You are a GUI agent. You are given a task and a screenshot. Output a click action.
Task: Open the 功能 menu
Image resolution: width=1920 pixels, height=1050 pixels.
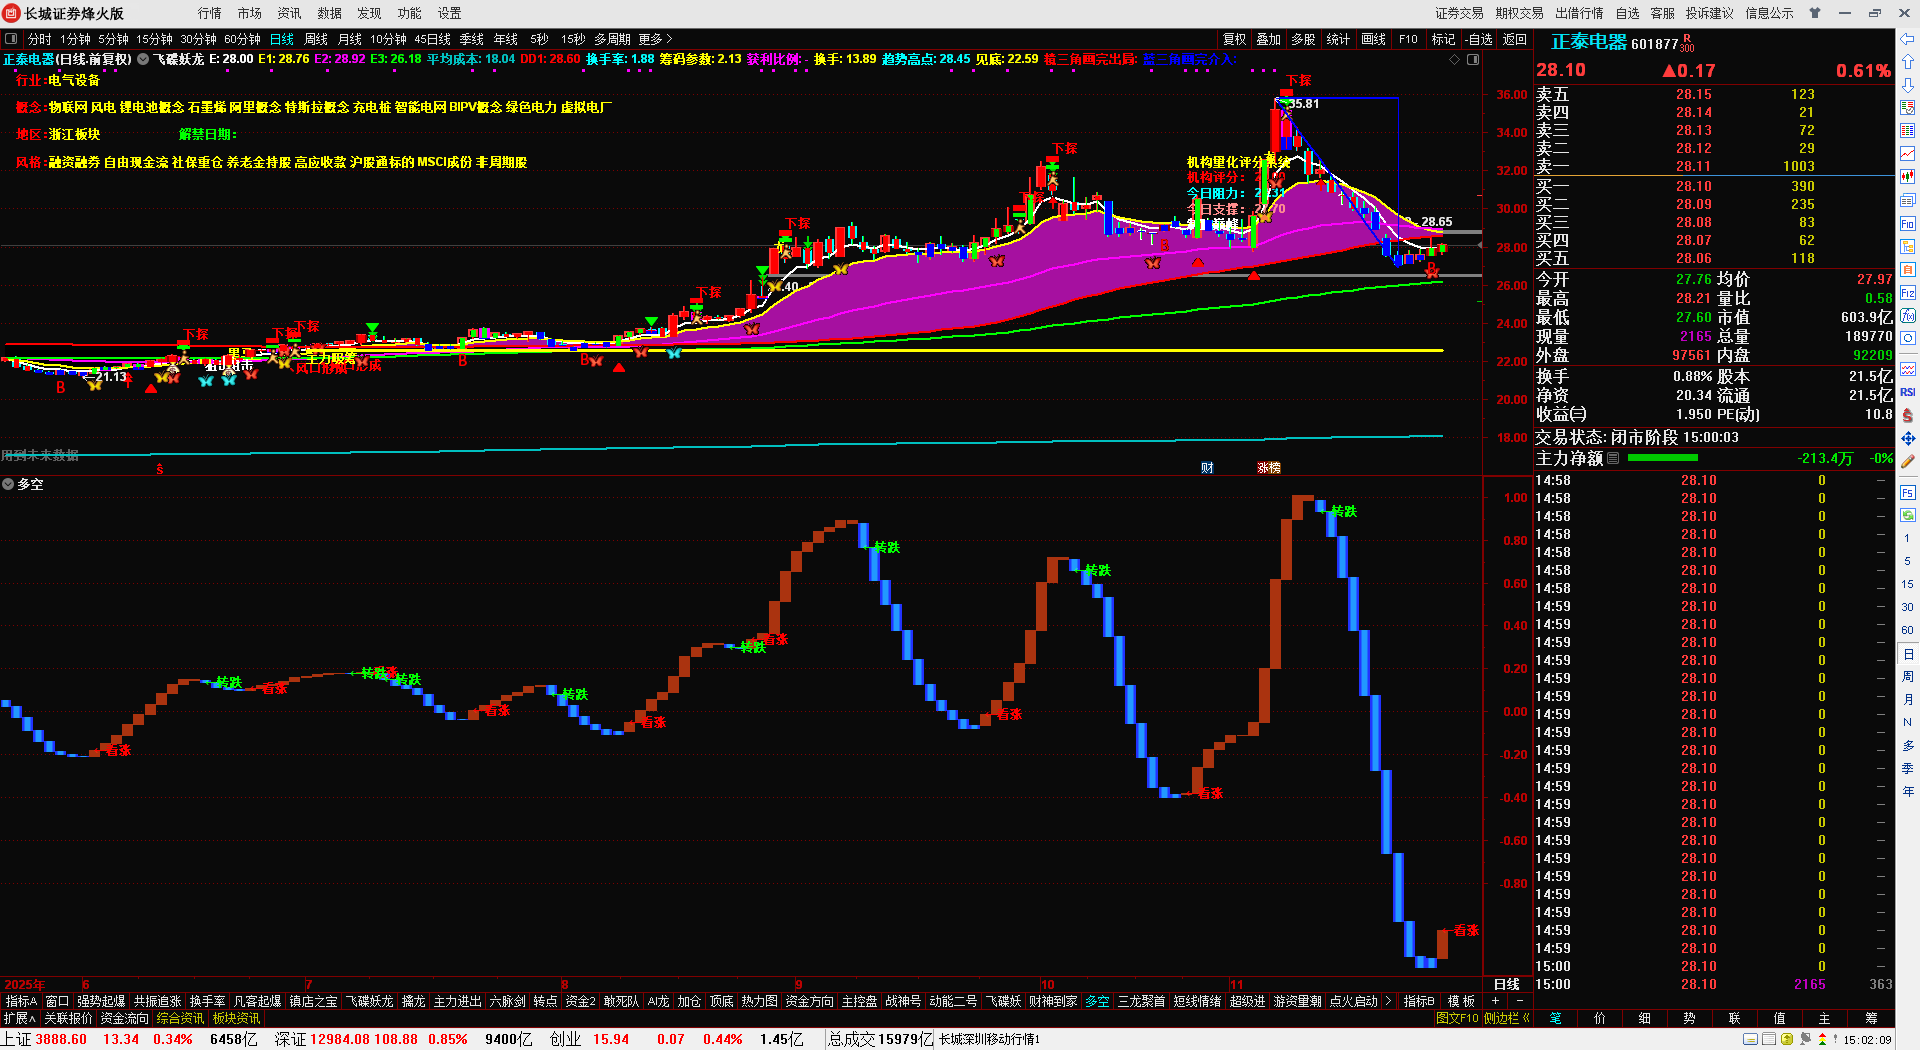tap(410, 13)
